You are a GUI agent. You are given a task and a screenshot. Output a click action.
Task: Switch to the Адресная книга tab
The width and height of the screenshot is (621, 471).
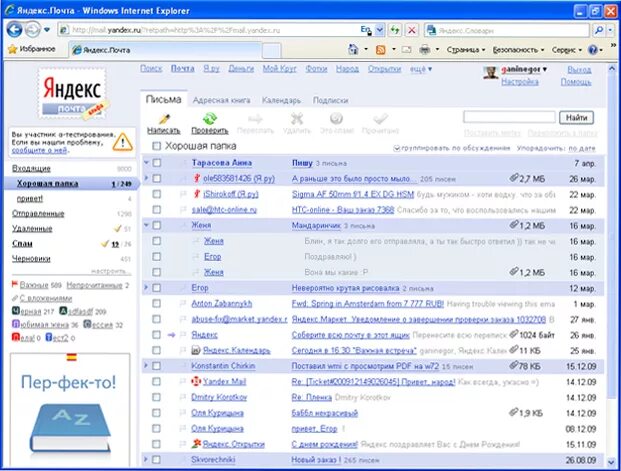221,100
